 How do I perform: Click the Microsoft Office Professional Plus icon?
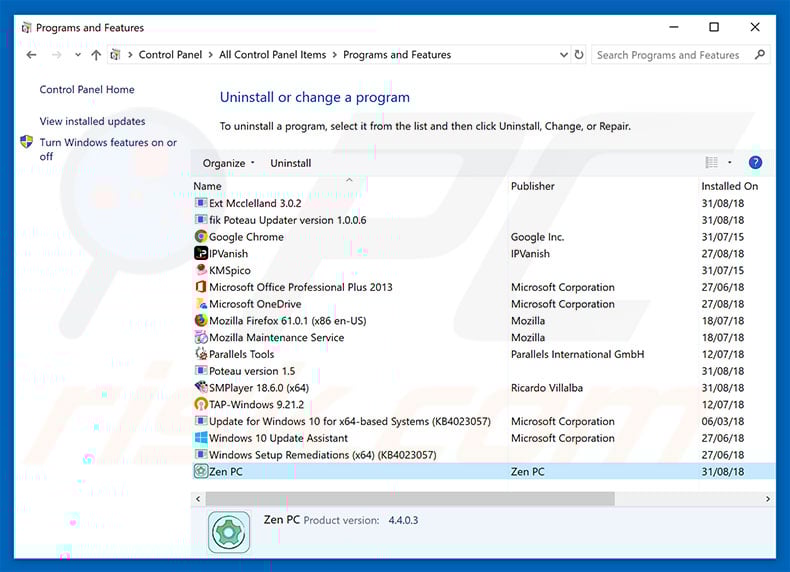pos(201,287)
